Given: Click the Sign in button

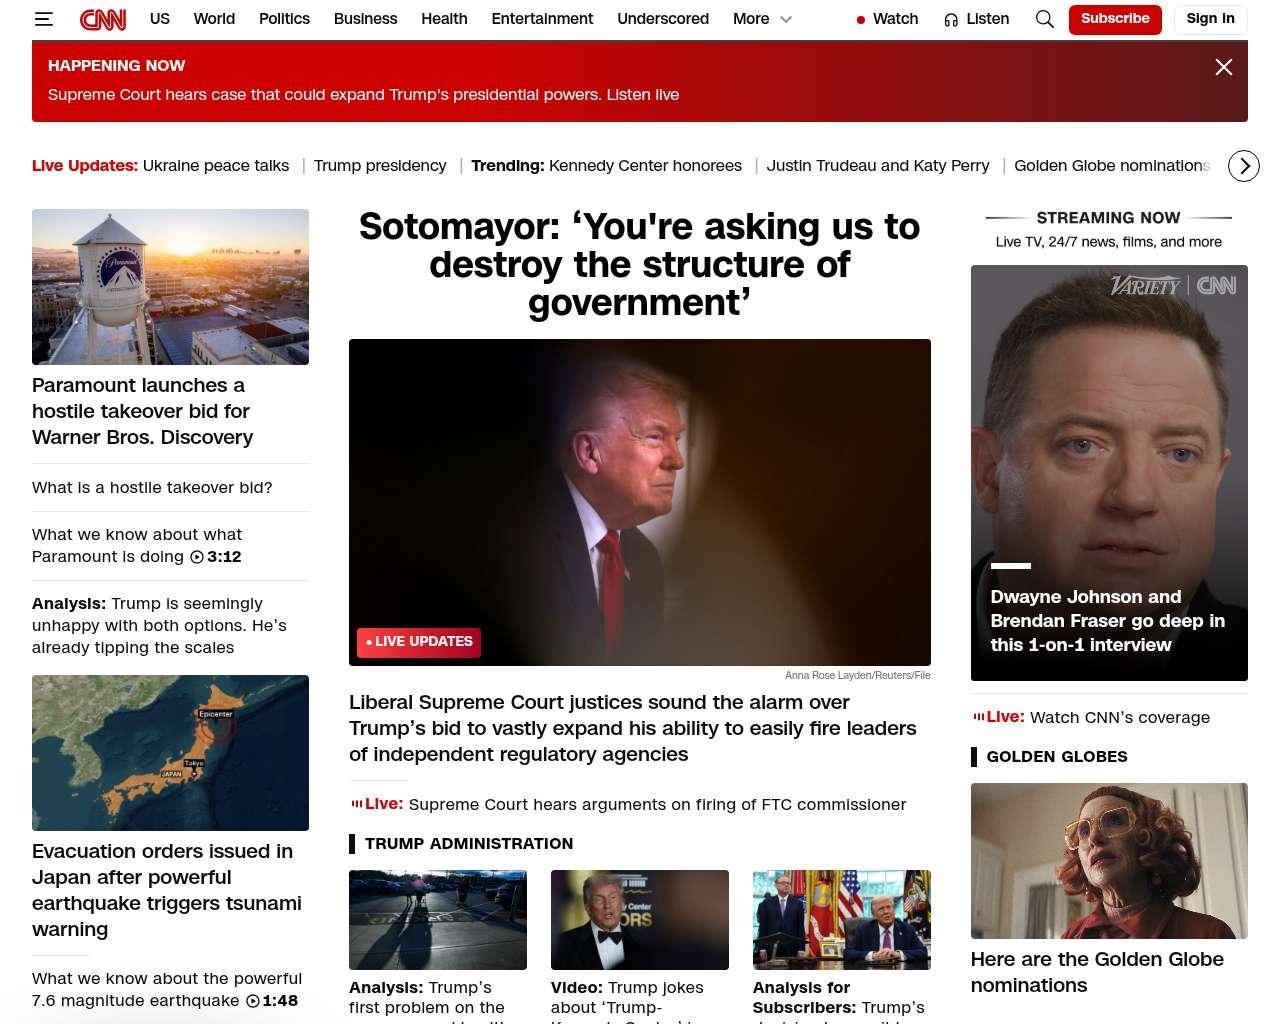Looking at the screenshot, I should point(1210,19).
